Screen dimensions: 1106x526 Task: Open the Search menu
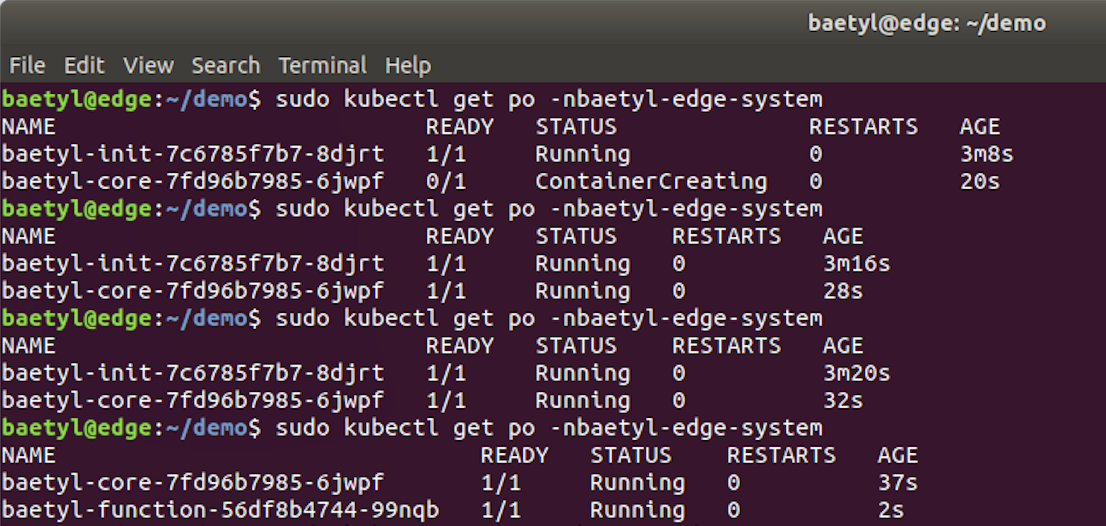coord(226,66)
